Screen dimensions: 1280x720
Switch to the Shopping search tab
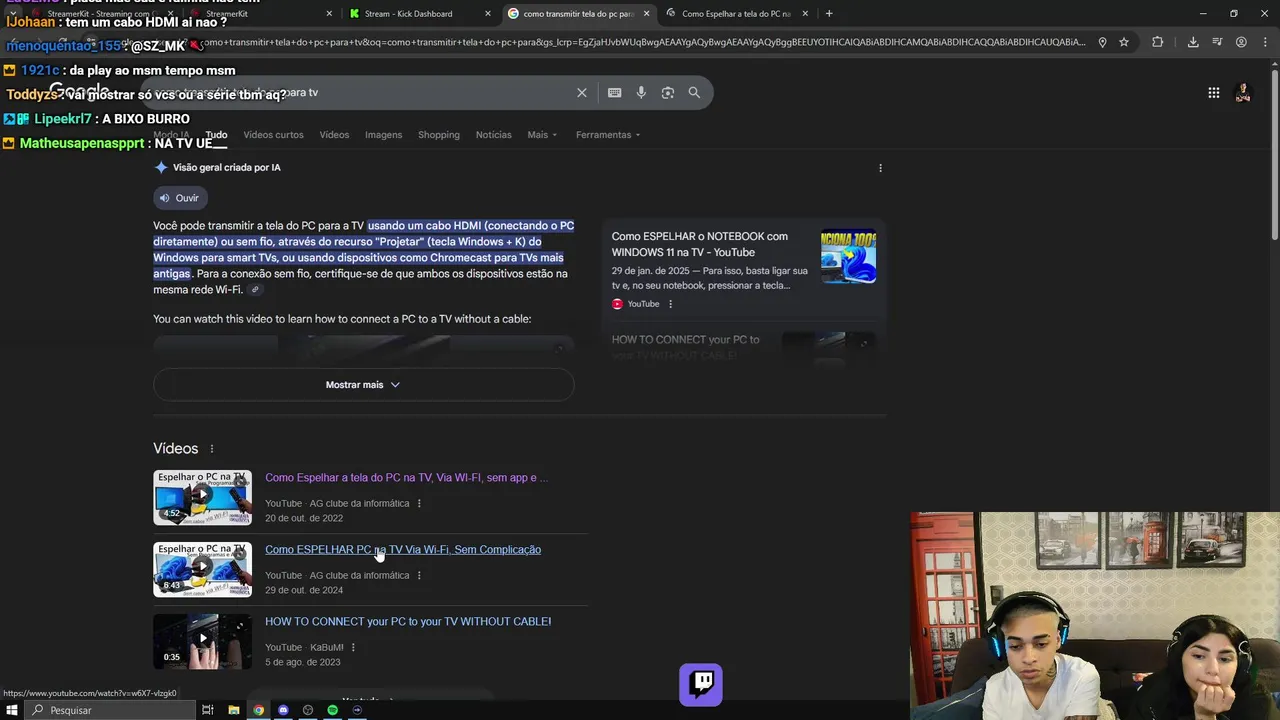click(x=439, y=135)
